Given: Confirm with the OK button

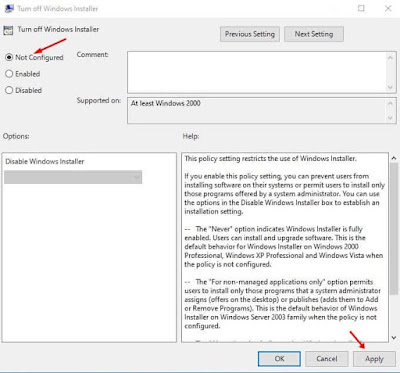Looking at the screenshot, I should click(279, 359).
